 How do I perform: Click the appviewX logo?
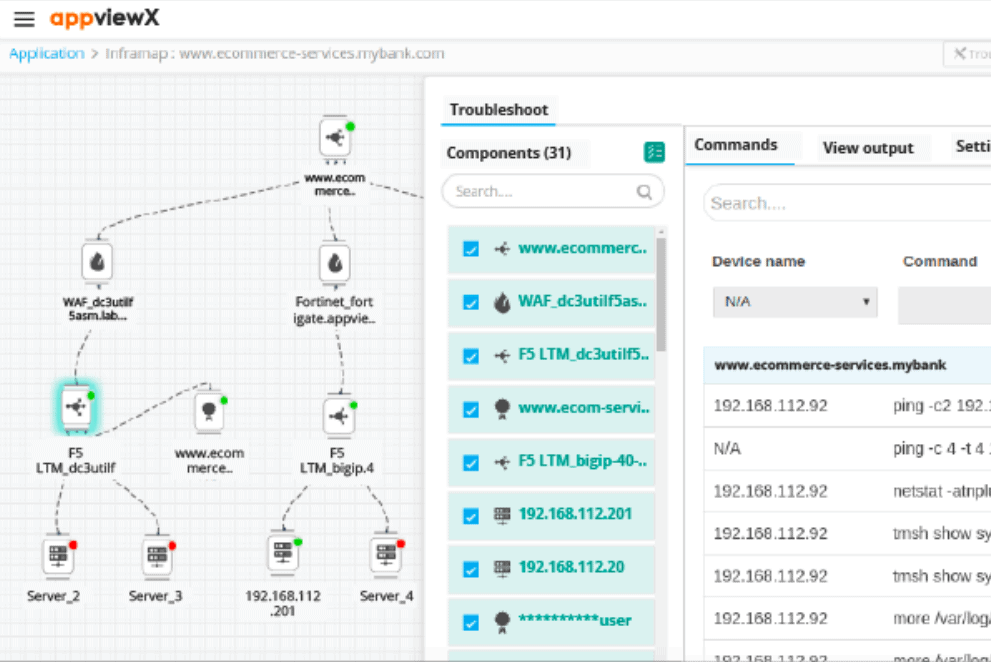click(x=104, y=18)
